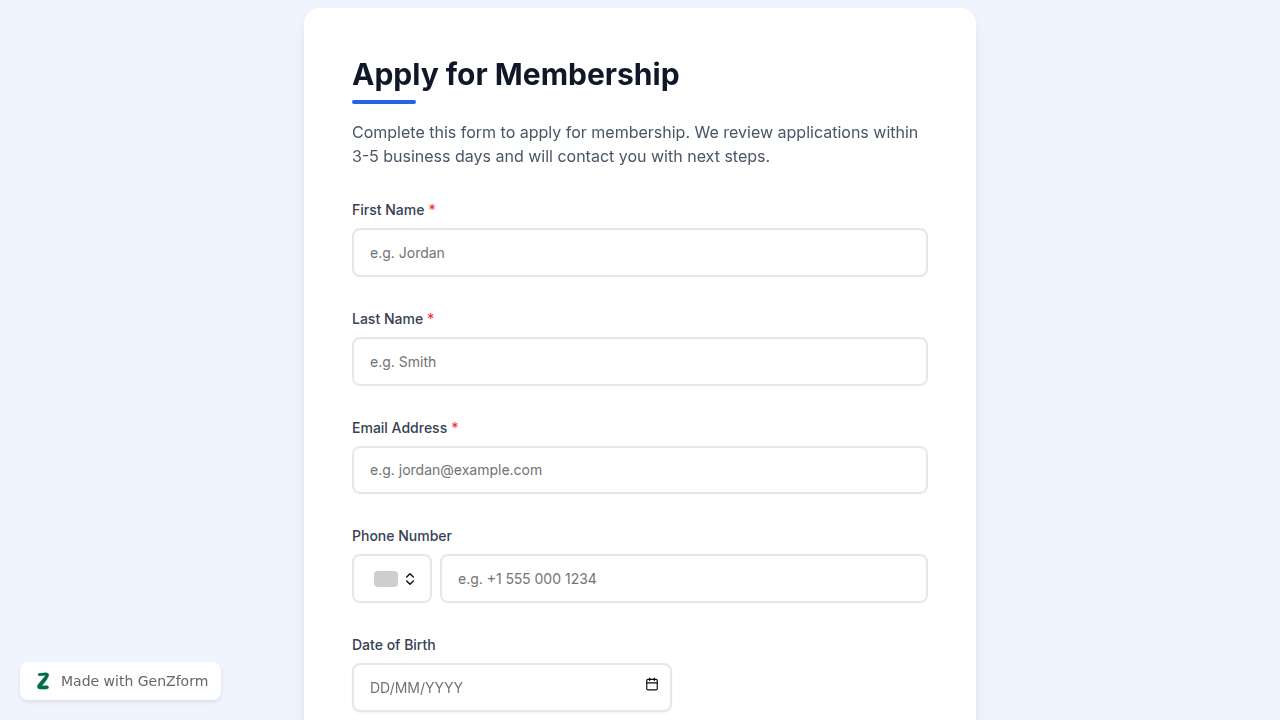Viewport: 1280px width, 720px height.
Task: Click the red asterisk next to Last Name
Action: 430,318
